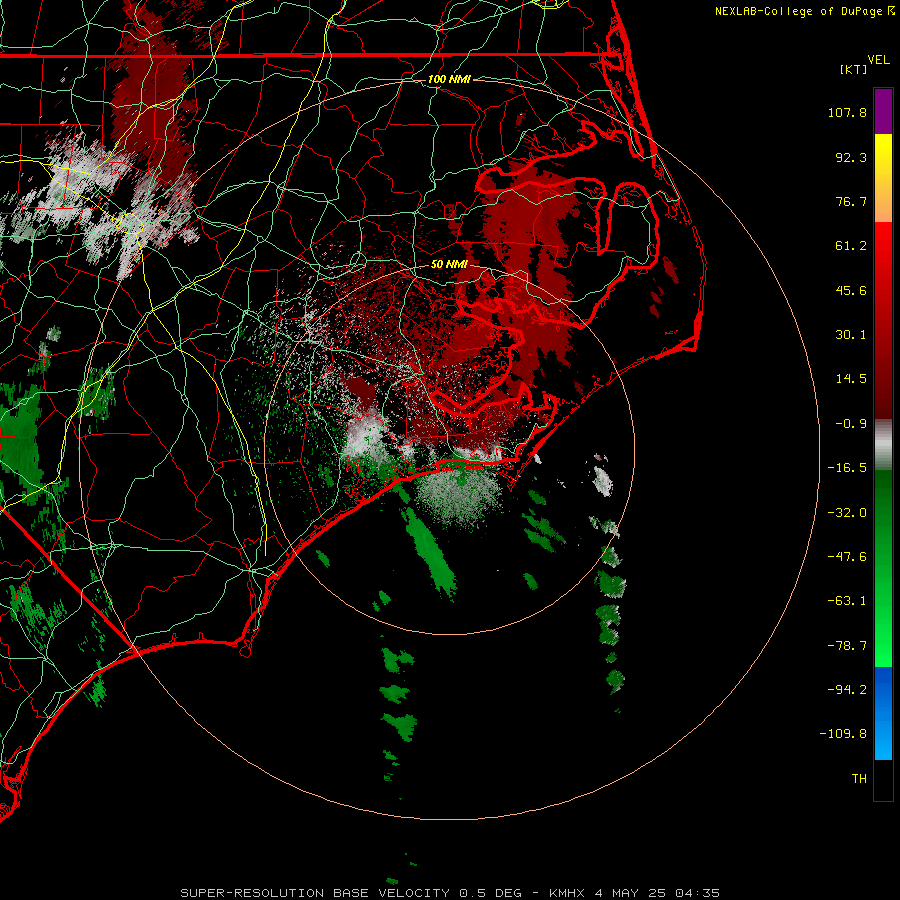Click the blue segment of the color bar
Image resolution: width=900 pixels, height=900 pixels.
tap(883, 713)
